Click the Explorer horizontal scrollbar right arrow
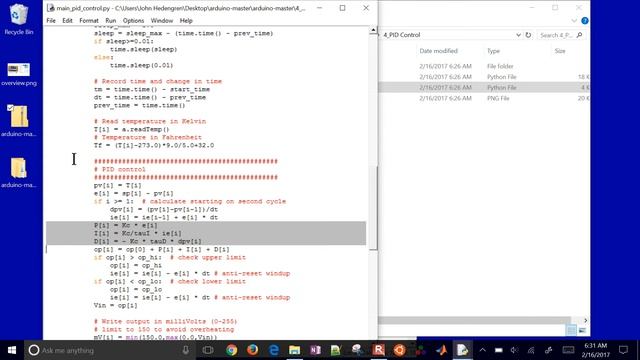This screenshot has width=640, height=360. pos(585,320)
